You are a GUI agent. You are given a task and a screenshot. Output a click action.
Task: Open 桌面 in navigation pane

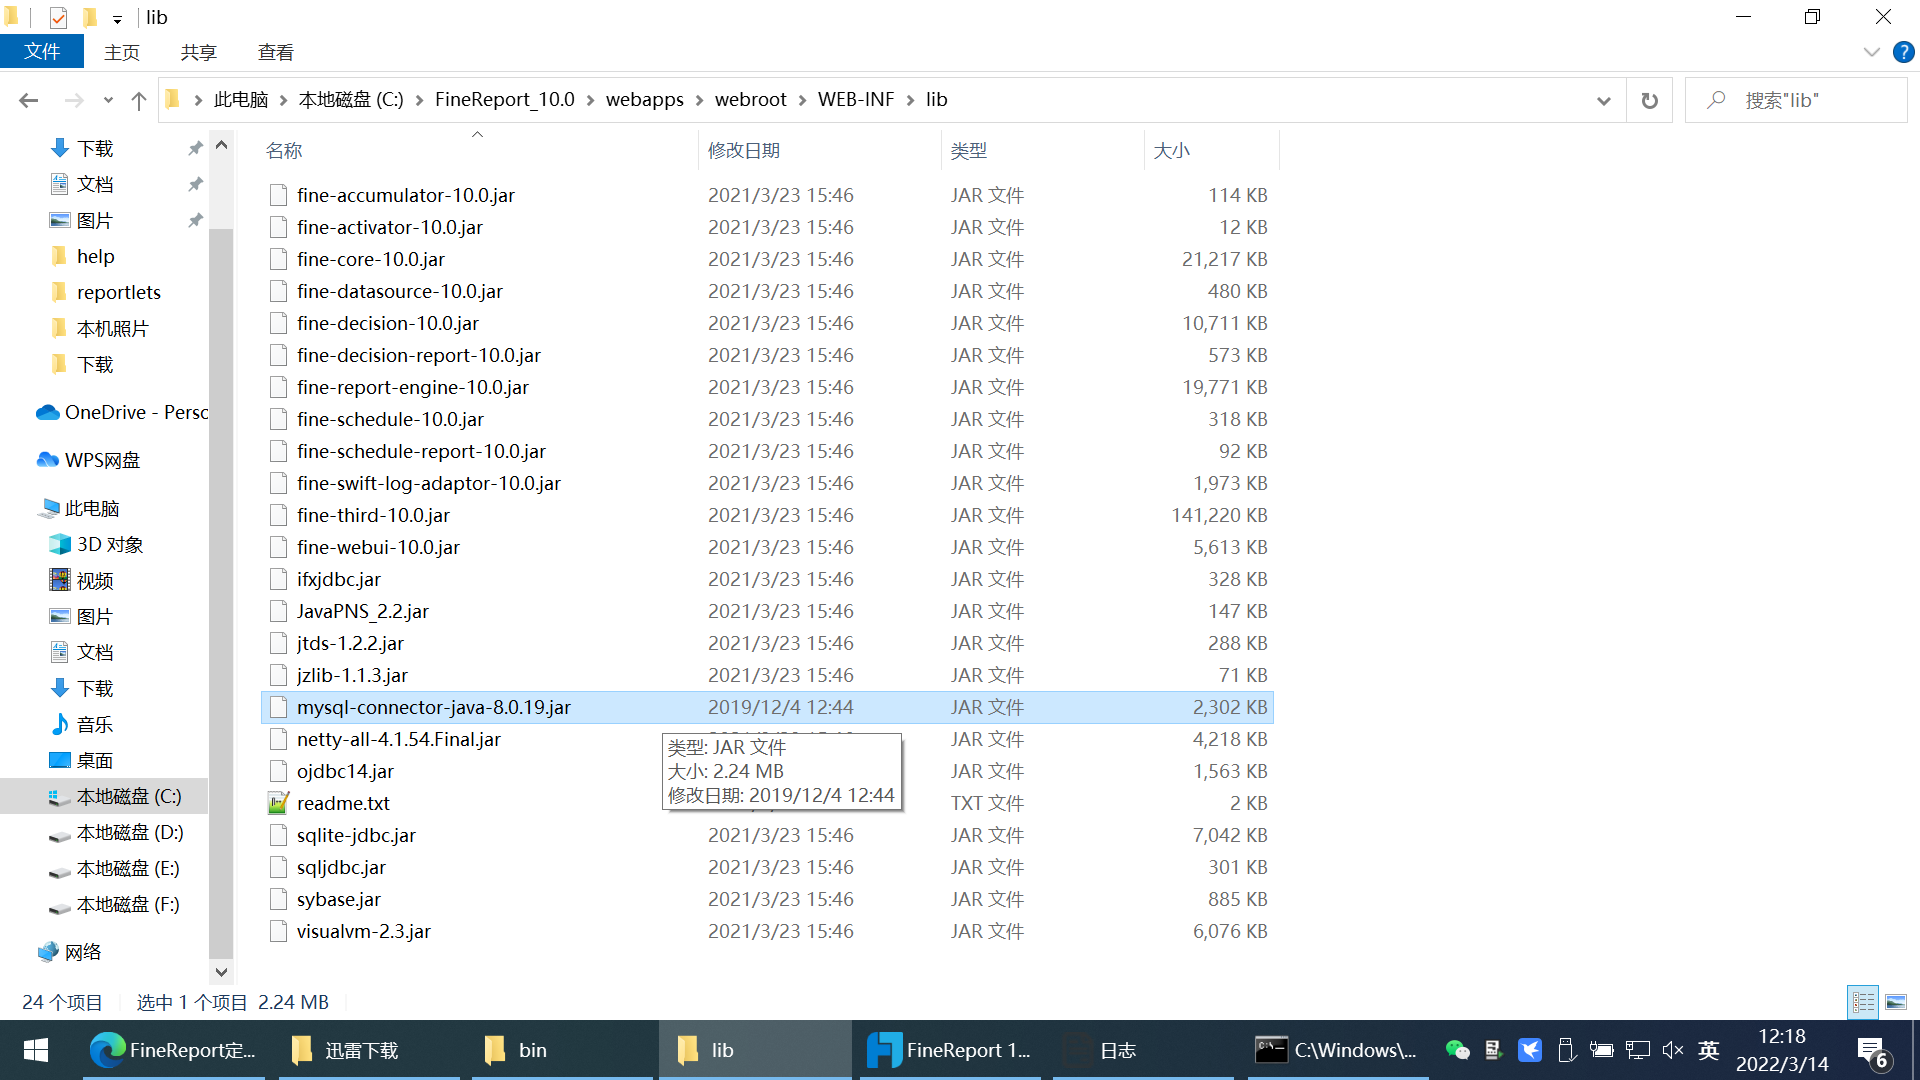tap(95, 760)
